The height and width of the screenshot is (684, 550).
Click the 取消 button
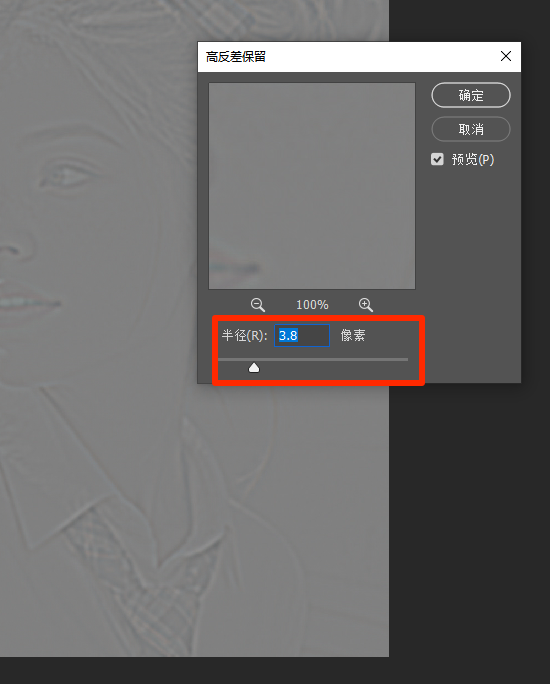[x=471, y=129]
